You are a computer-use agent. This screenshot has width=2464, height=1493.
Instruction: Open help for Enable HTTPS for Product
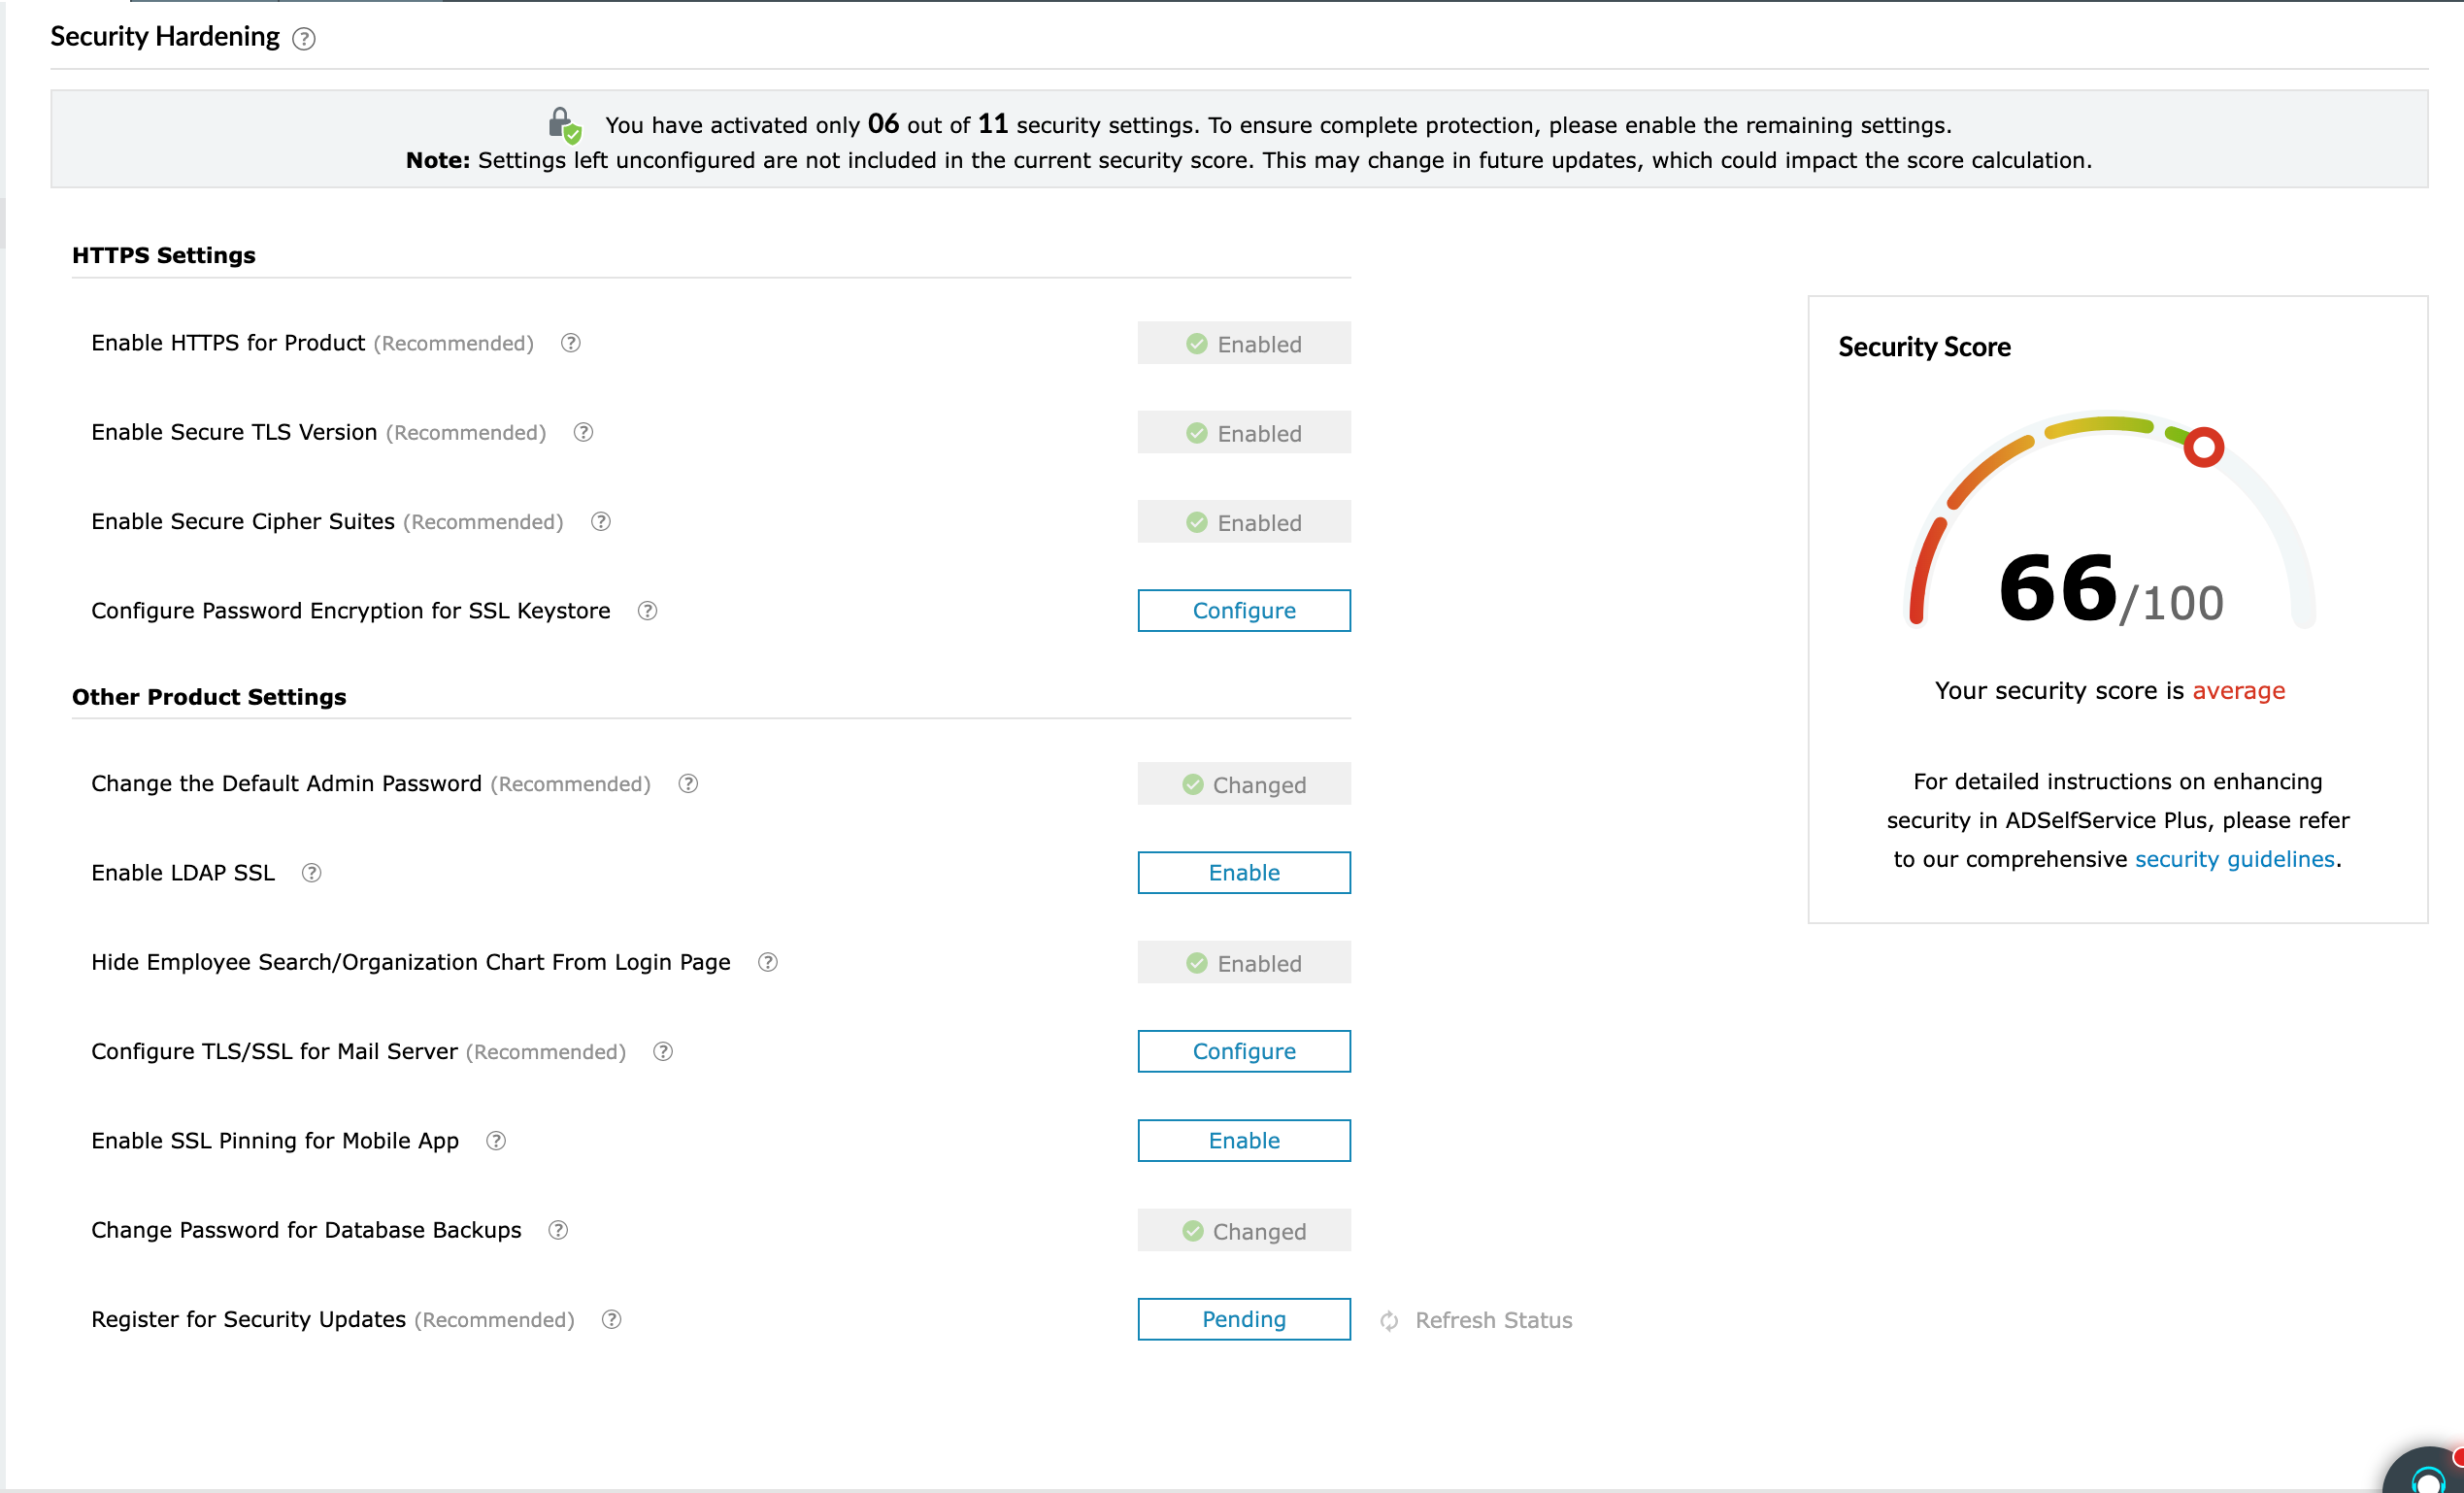click(x=571, y=343)
